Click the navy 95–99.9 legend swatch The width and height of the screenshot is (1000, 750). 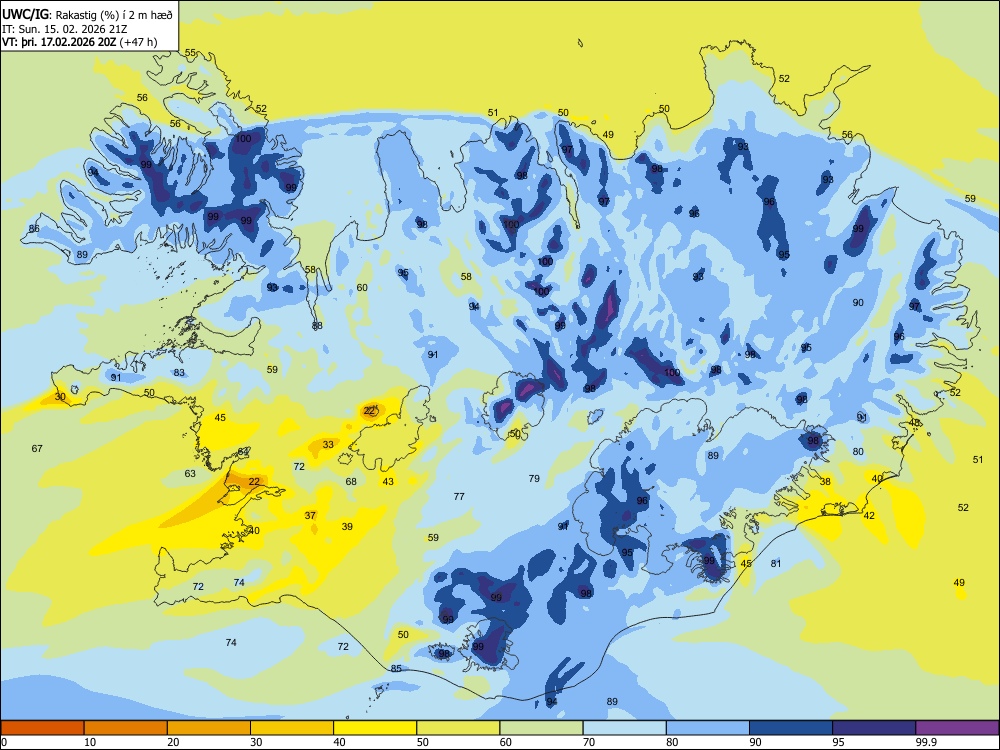(874, 728)
